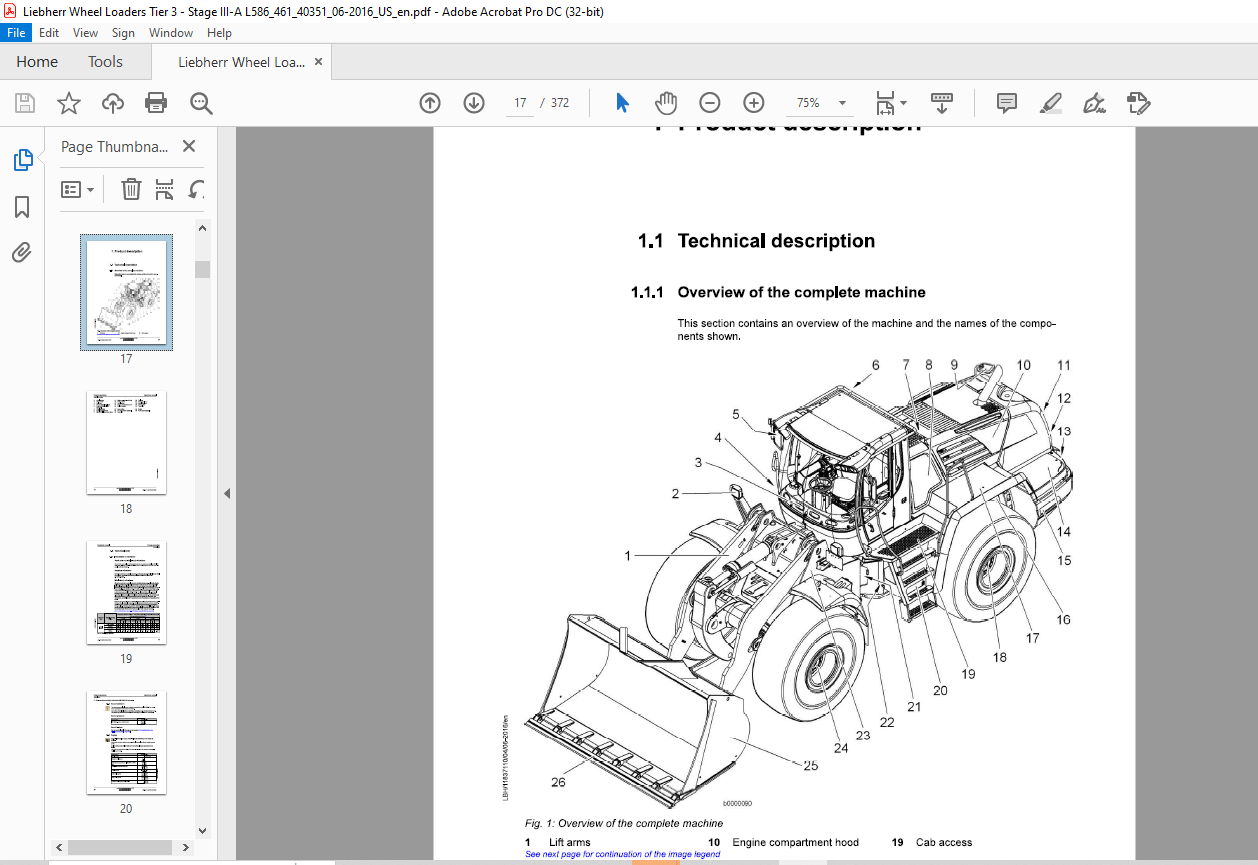The height and width of the screenshot is (865, 1258).
Task: Delete selected page thumbnail
Action: (x=131, y=189)
